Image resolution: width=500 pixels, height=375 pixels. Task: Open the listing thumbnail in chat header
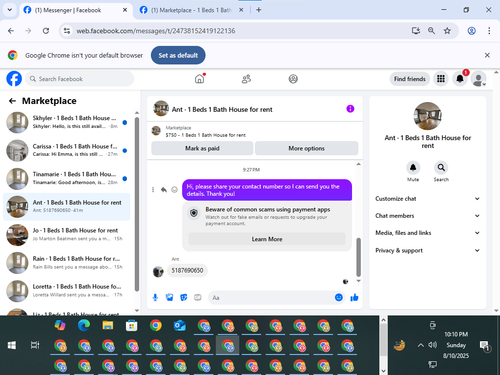161,109
